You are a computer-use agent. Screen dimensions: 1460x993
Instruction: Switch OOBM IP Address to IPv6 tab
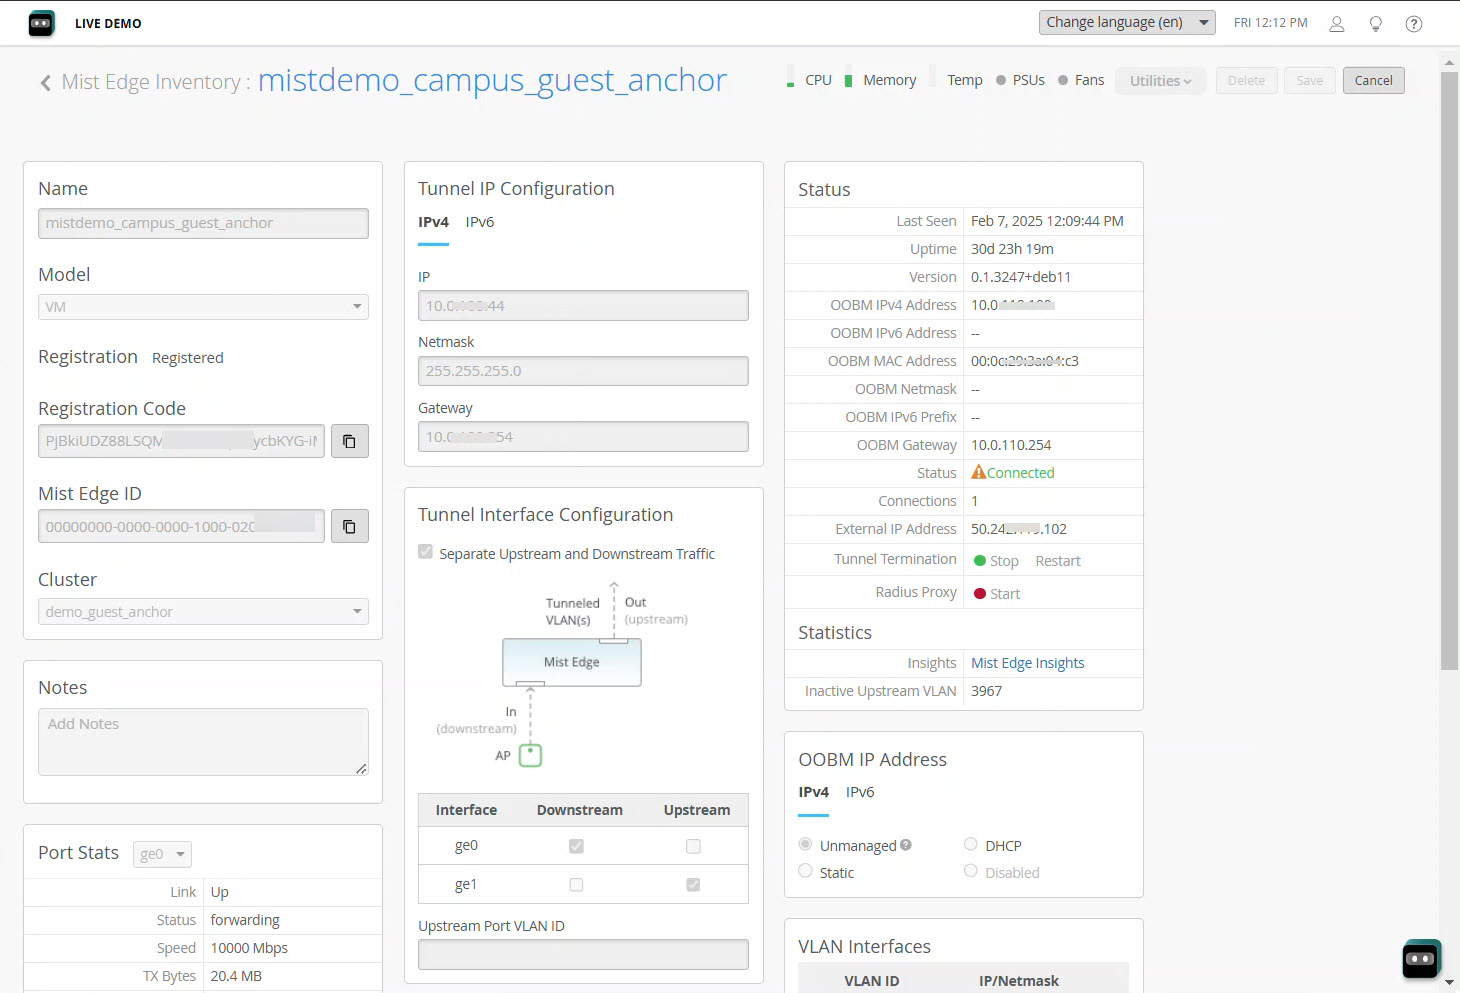pos(860,792)
